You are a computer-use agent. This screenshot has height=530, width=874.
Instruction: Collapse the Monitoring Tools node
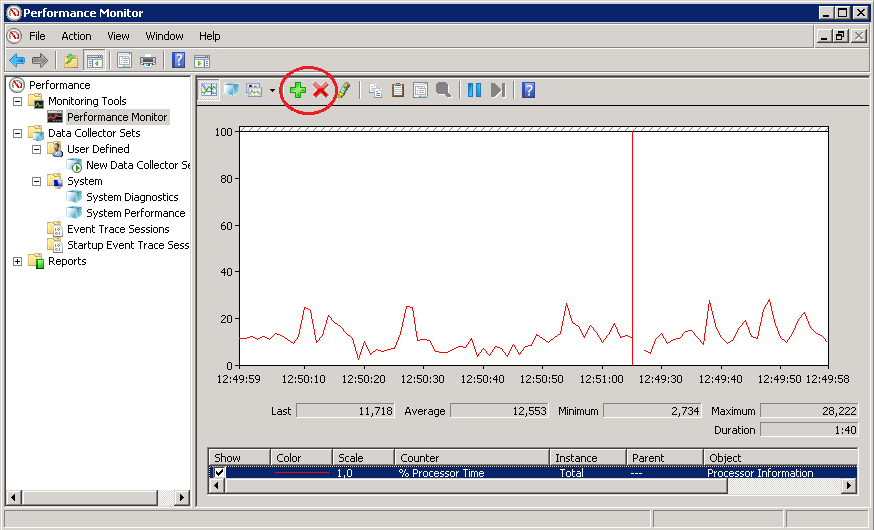18,101
